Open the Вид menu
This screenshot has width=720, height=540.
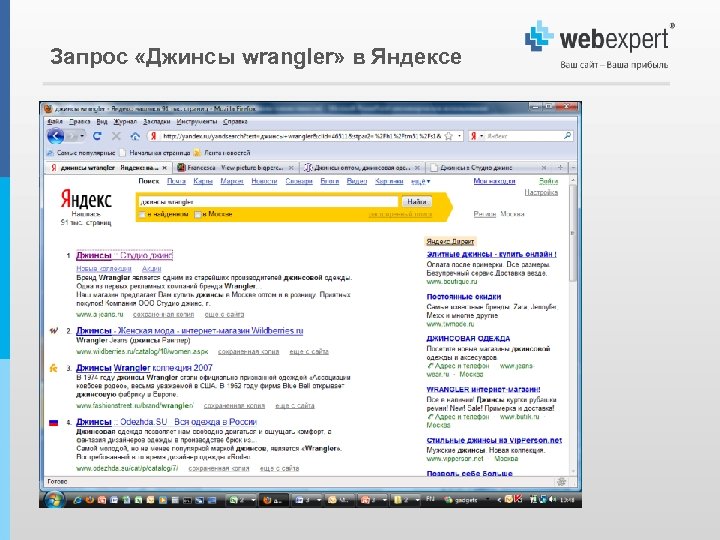[101, 122]
